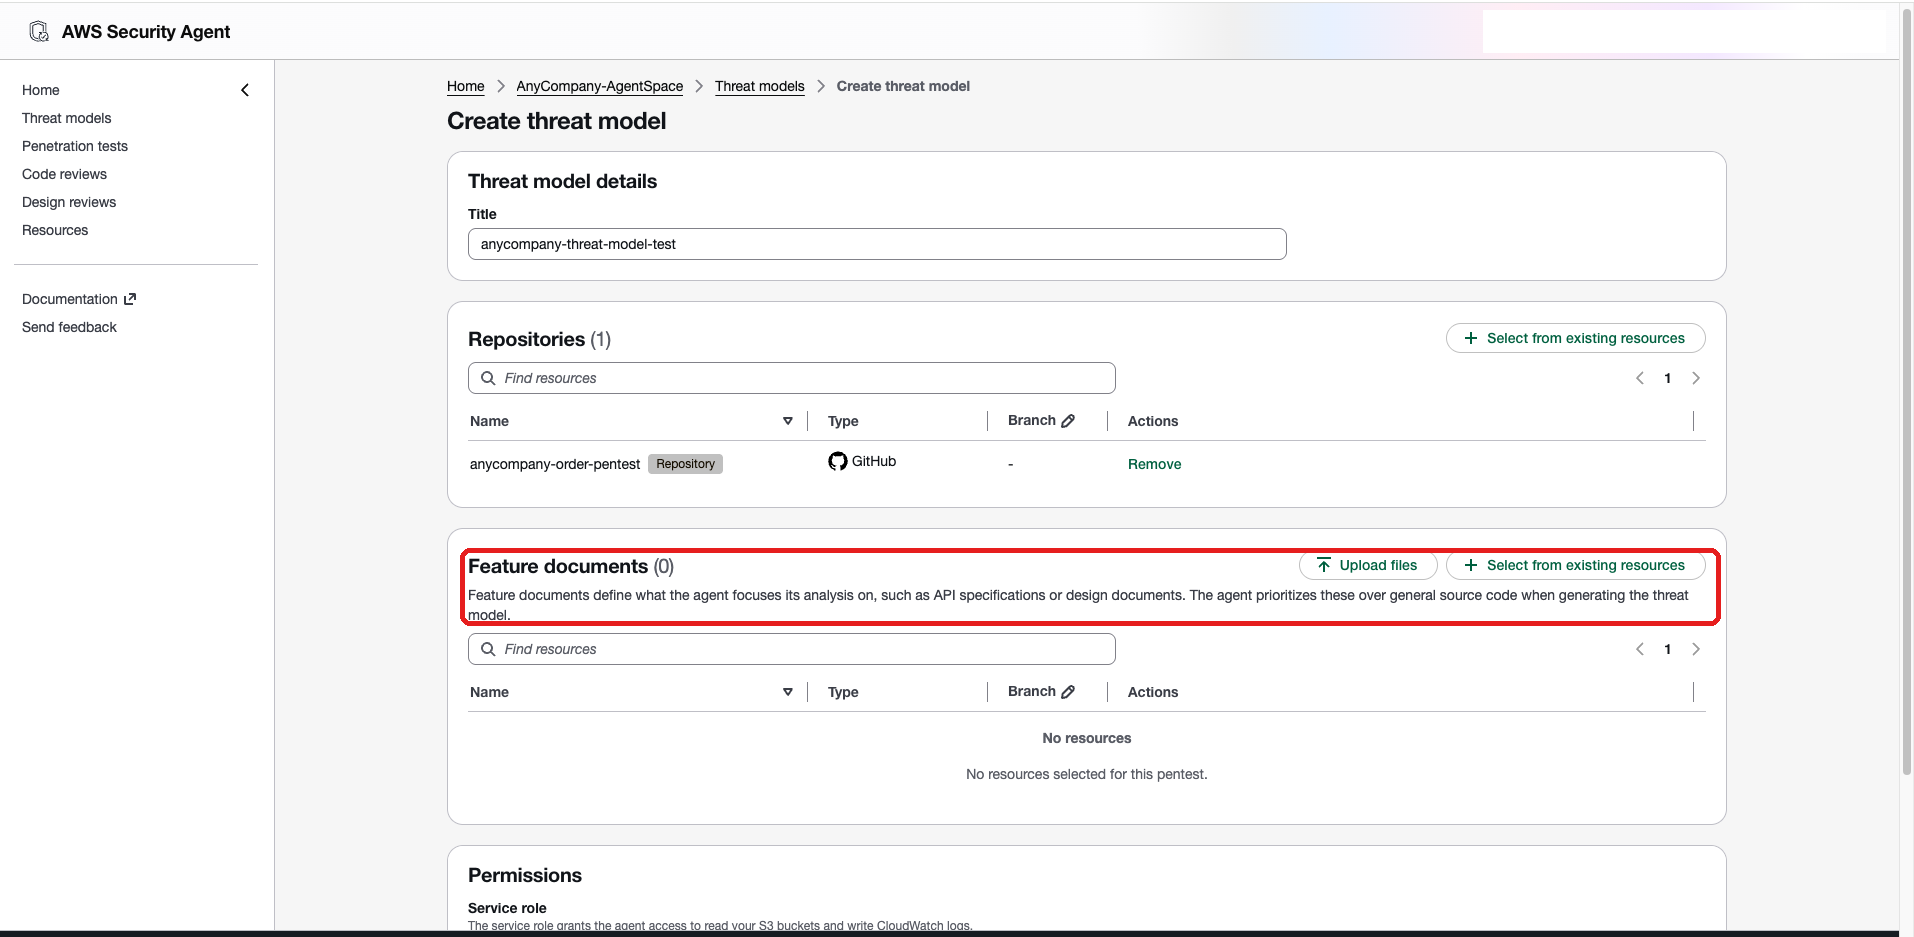Remove the anycompany-order-pentest repository
Image resolution: width=1914 pixels, height=937 pixels.
pyautogui.click(x=1154, y=464)
